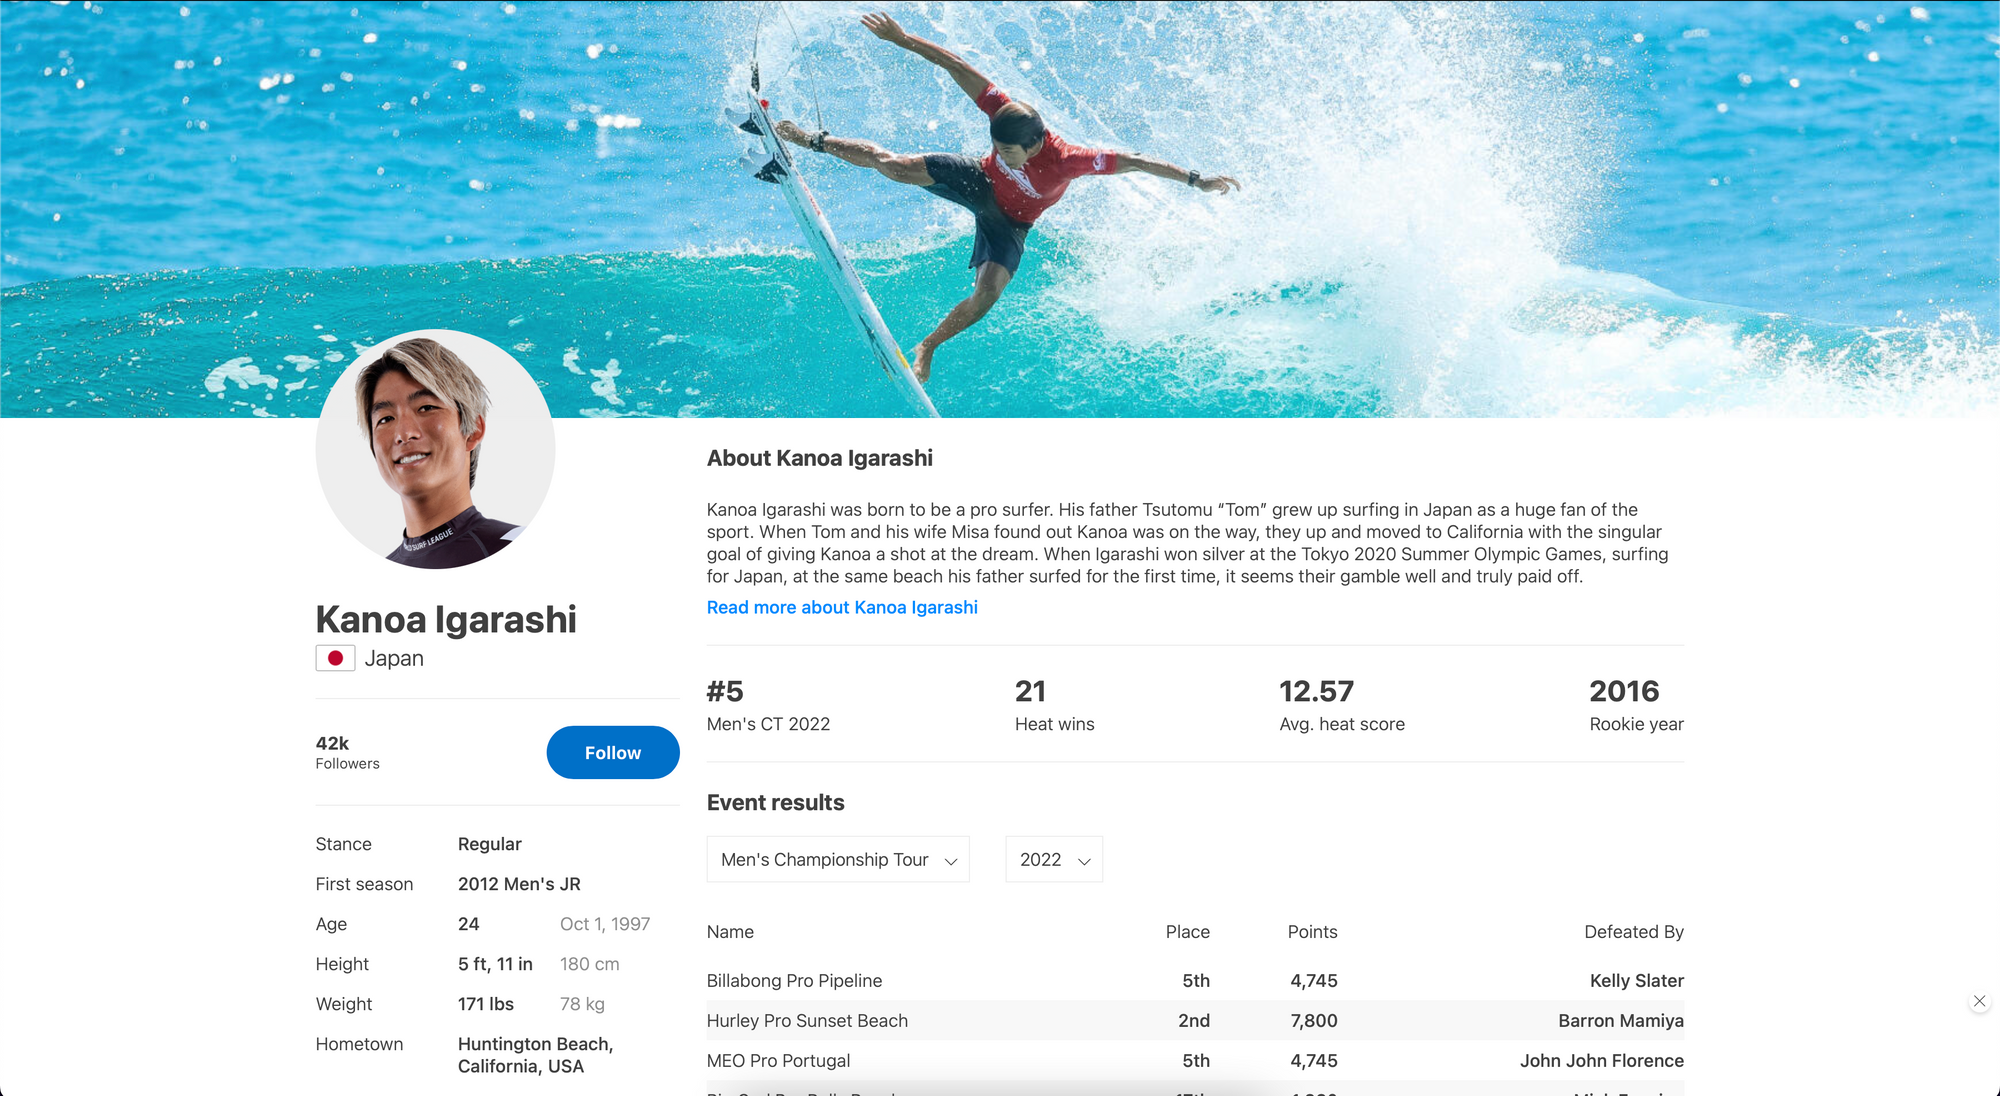The height and width of the screenshot is (1096, 2000).
Task: Expand the Men's Championship Tour dropdown
Action: click(837, 860)
